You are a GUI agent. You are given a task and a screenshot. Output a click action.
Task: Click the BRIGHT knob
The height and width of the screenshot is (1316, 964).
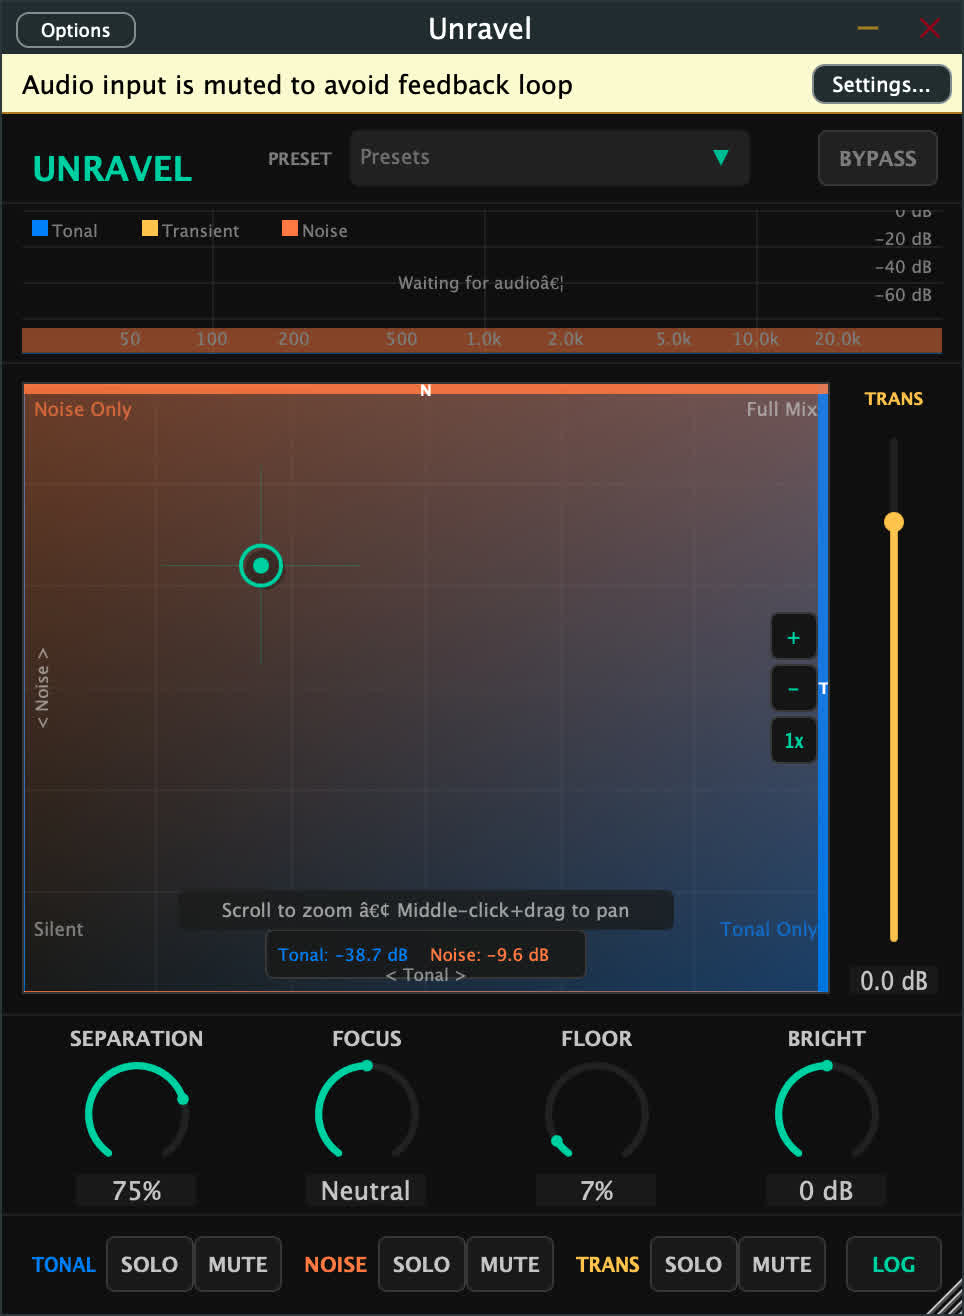(827, 1113)
